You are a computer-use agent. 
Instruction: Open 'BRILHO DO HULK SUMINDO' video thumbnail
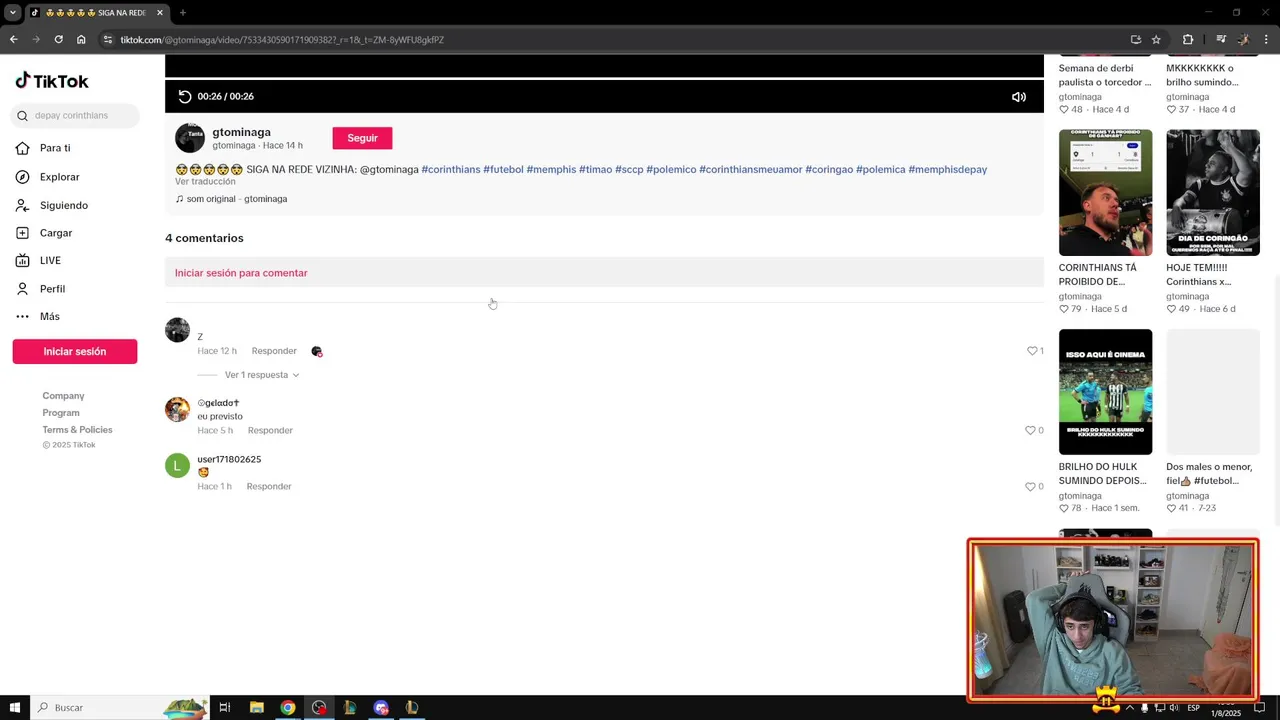coord(1105,392)
